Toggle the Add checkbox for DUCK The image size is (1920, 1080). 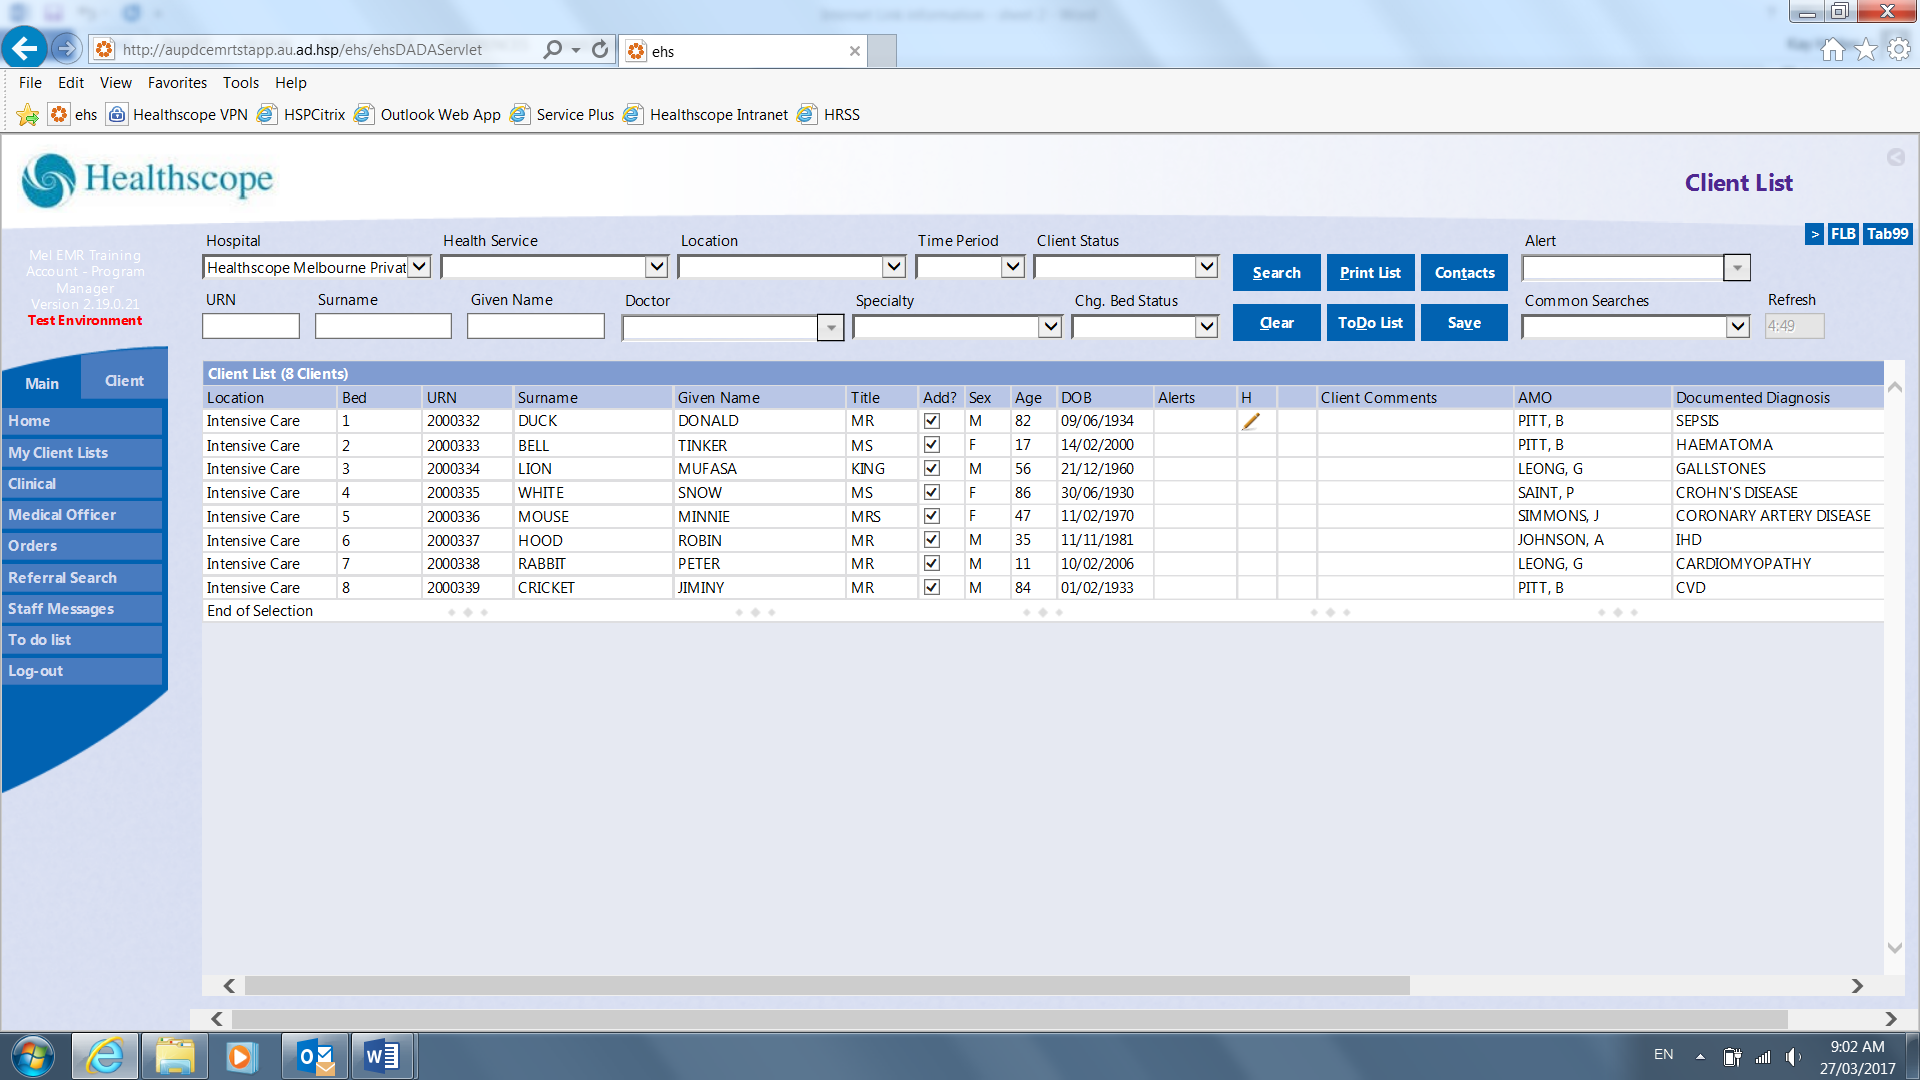coord(932,421)
